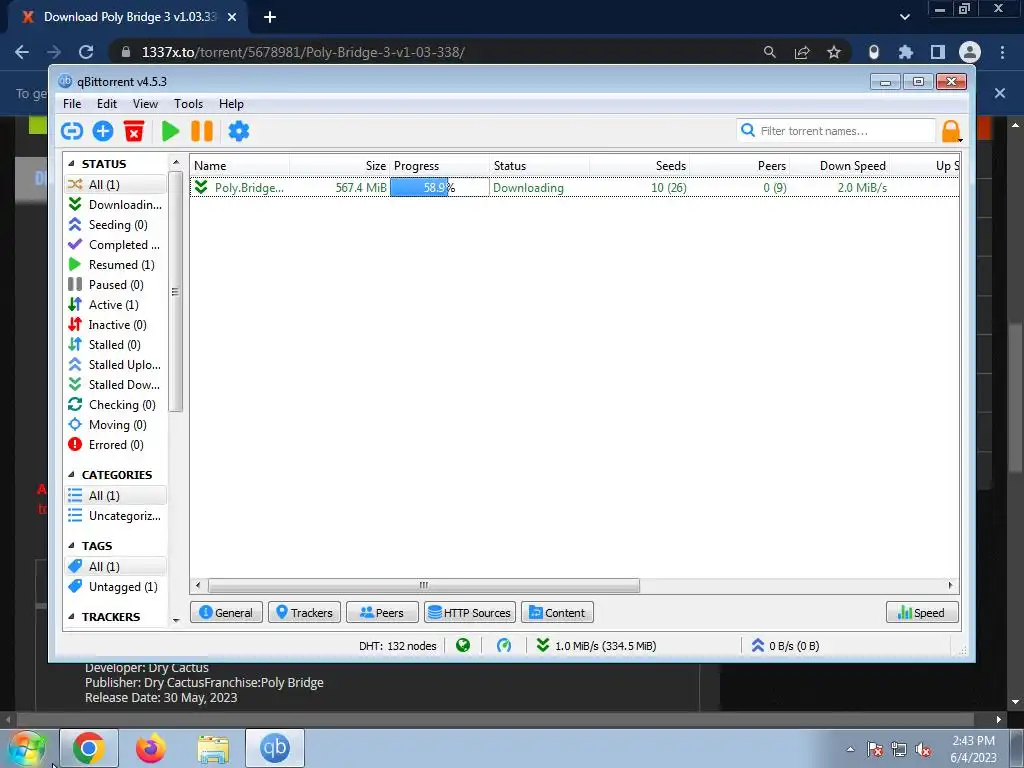Click the Chrome address bar URL

(x=303, y=52)
